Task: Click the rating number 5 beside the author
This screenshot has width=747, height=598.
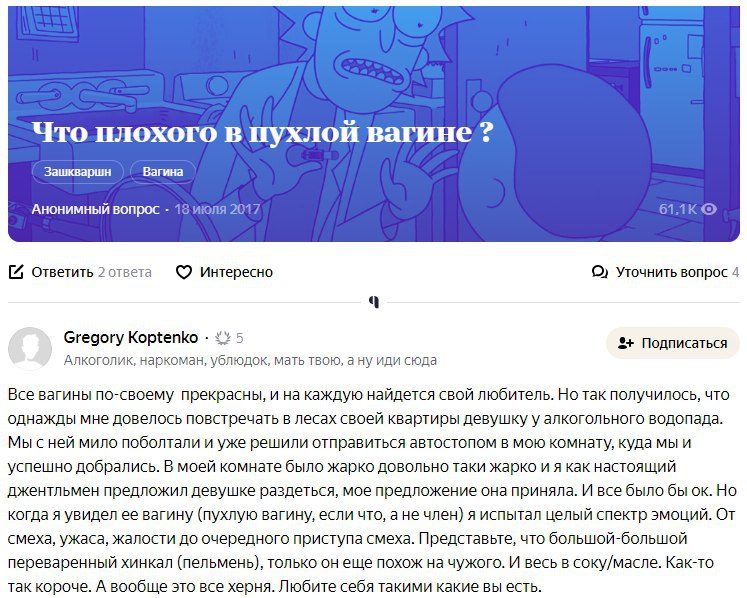Action: point(240,338)
